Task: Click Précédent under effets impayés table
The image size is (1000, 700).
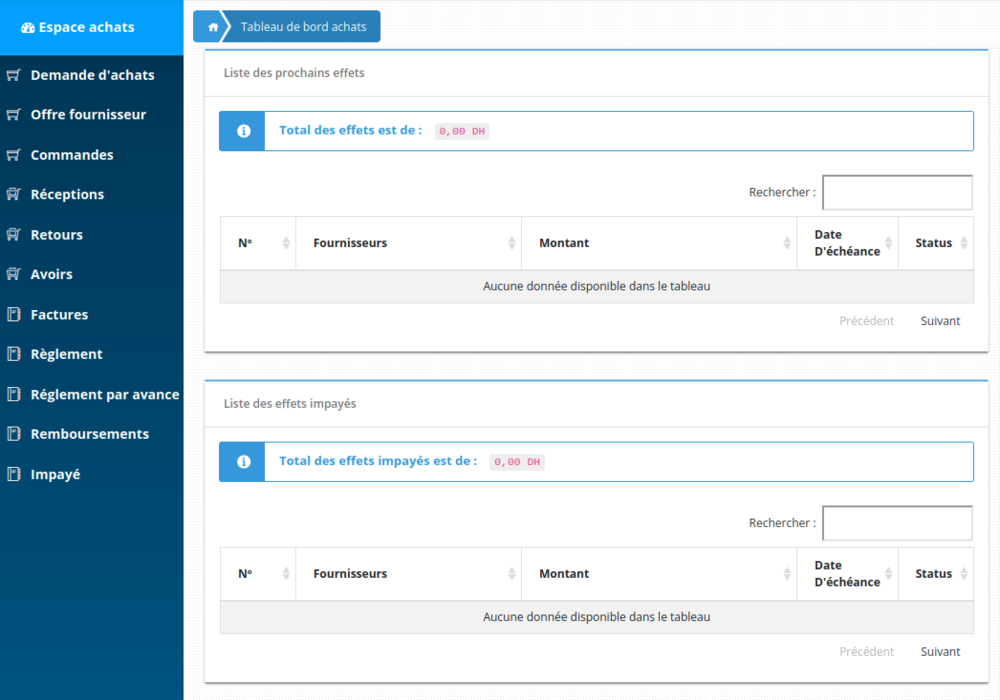Action: click(866, 652)
